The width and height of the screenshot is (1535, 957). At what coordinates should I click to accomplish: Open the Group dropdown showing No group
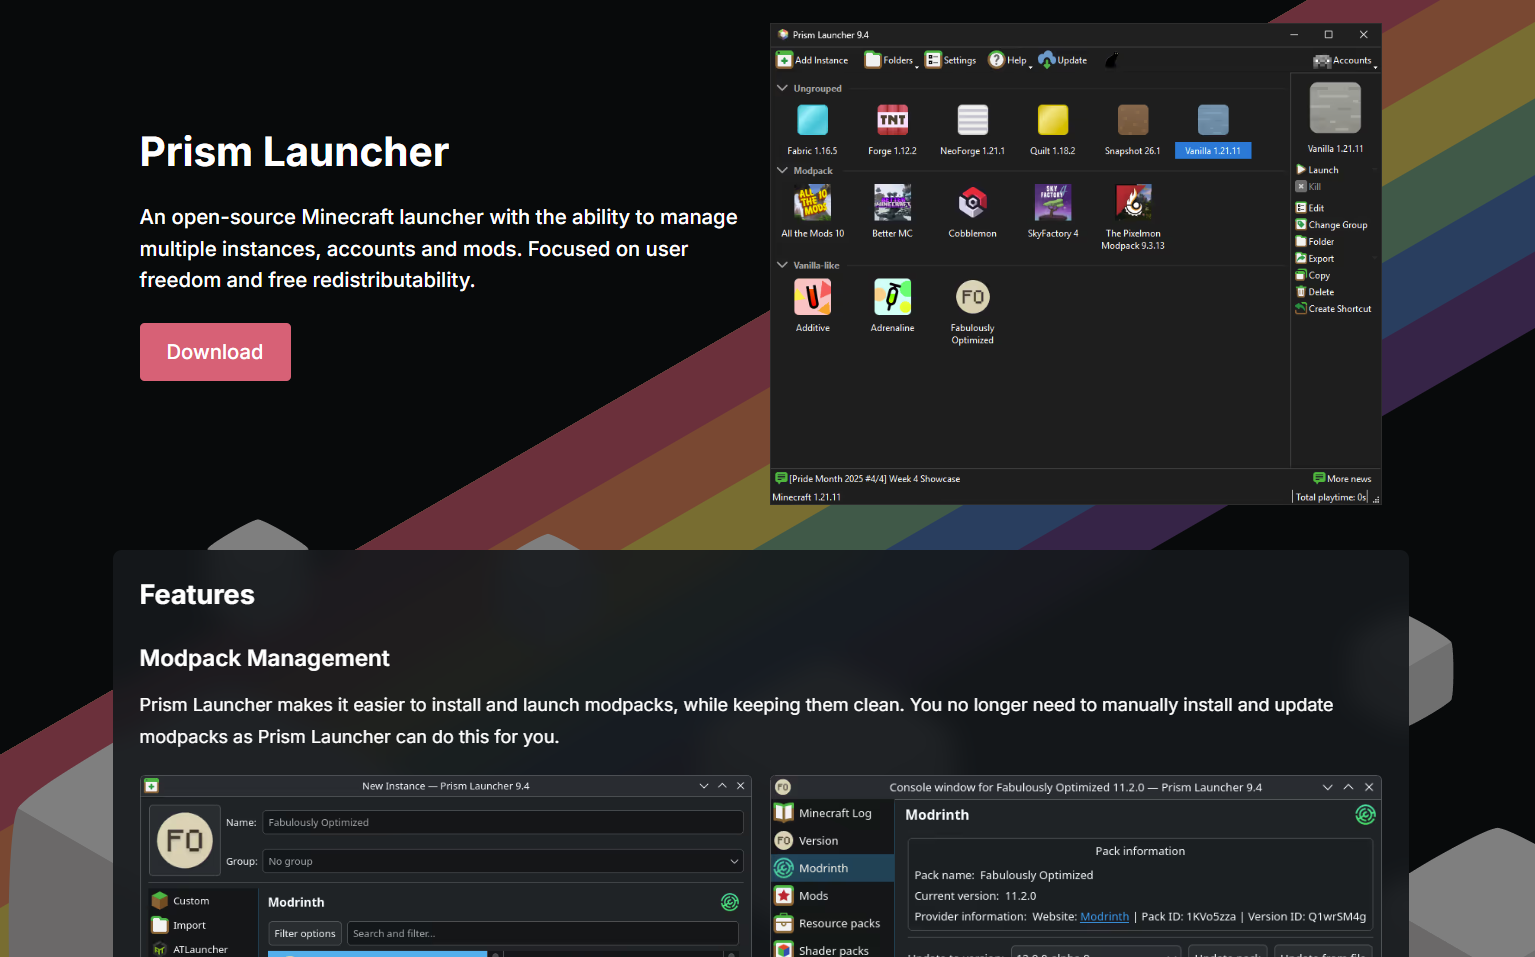click(x=503, y=861)
